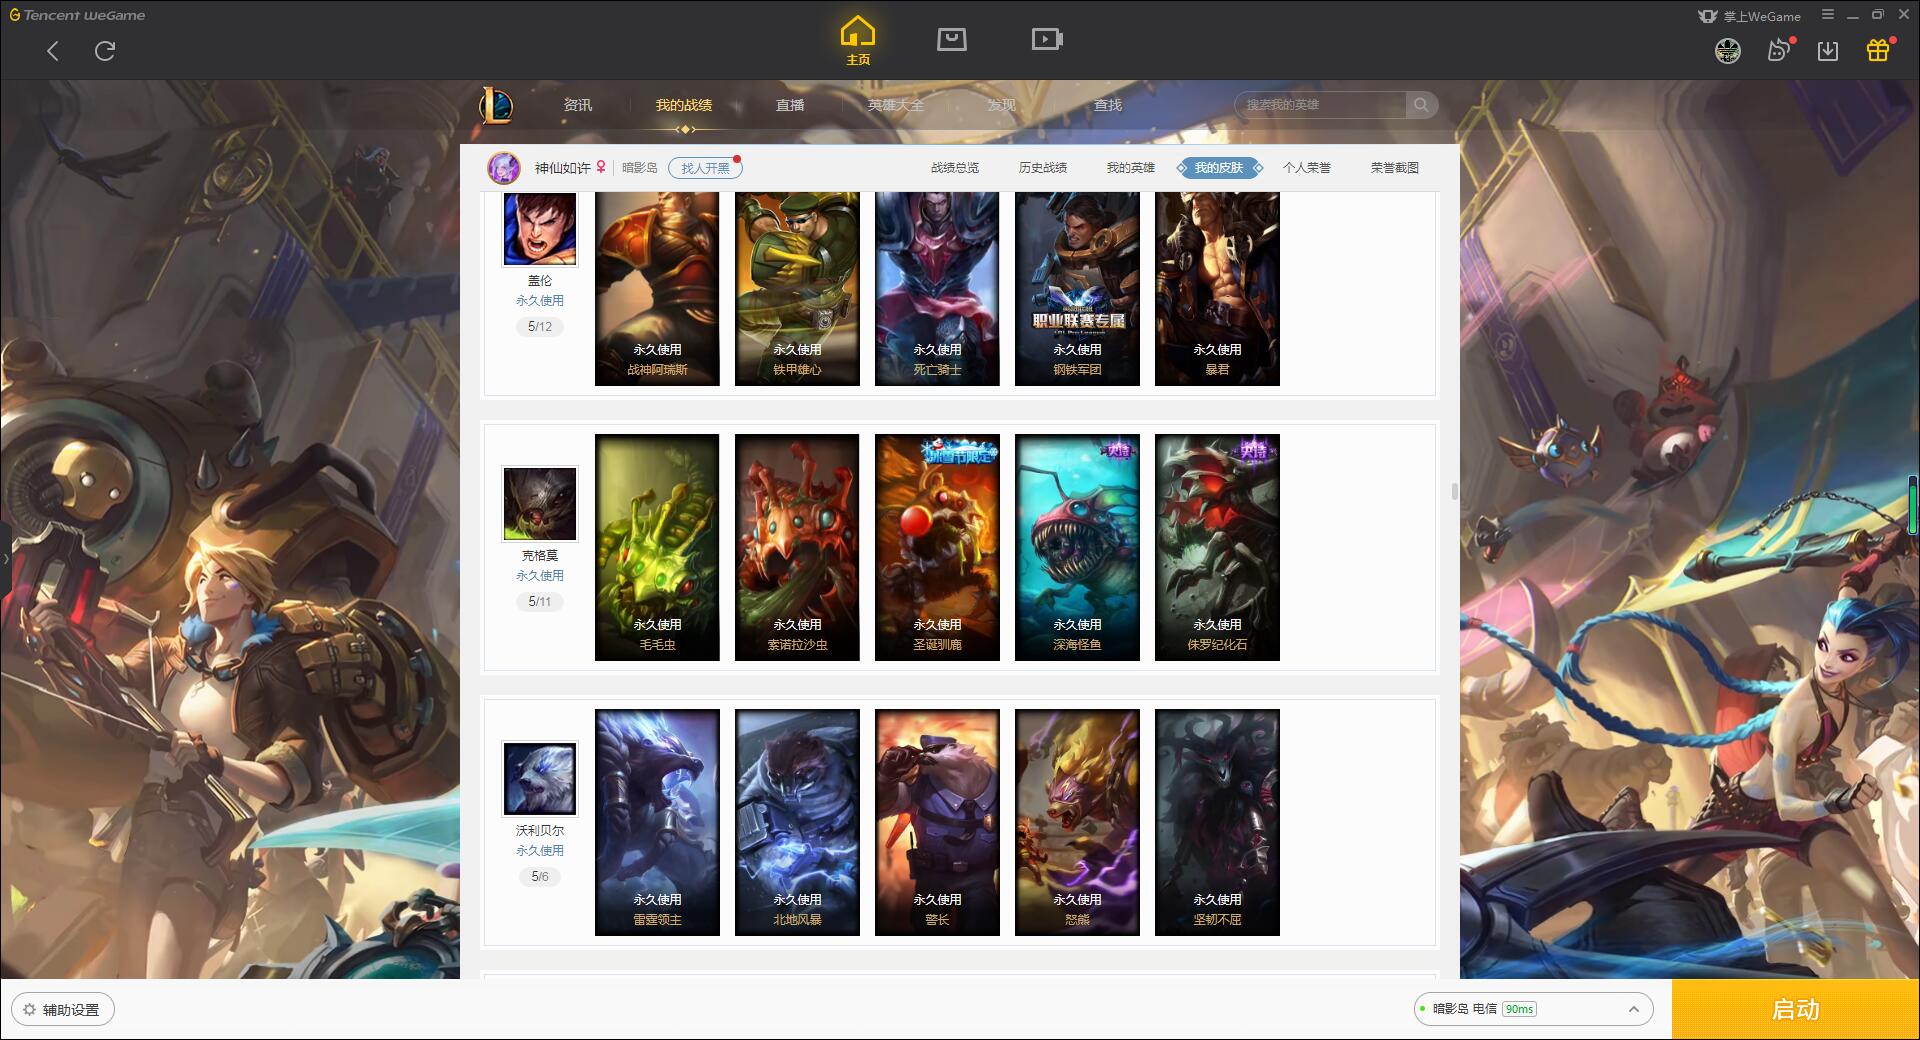This screenshot has height=1040, width=1920.
Task: Open the 警长 skin card
Action: point(937,822)
